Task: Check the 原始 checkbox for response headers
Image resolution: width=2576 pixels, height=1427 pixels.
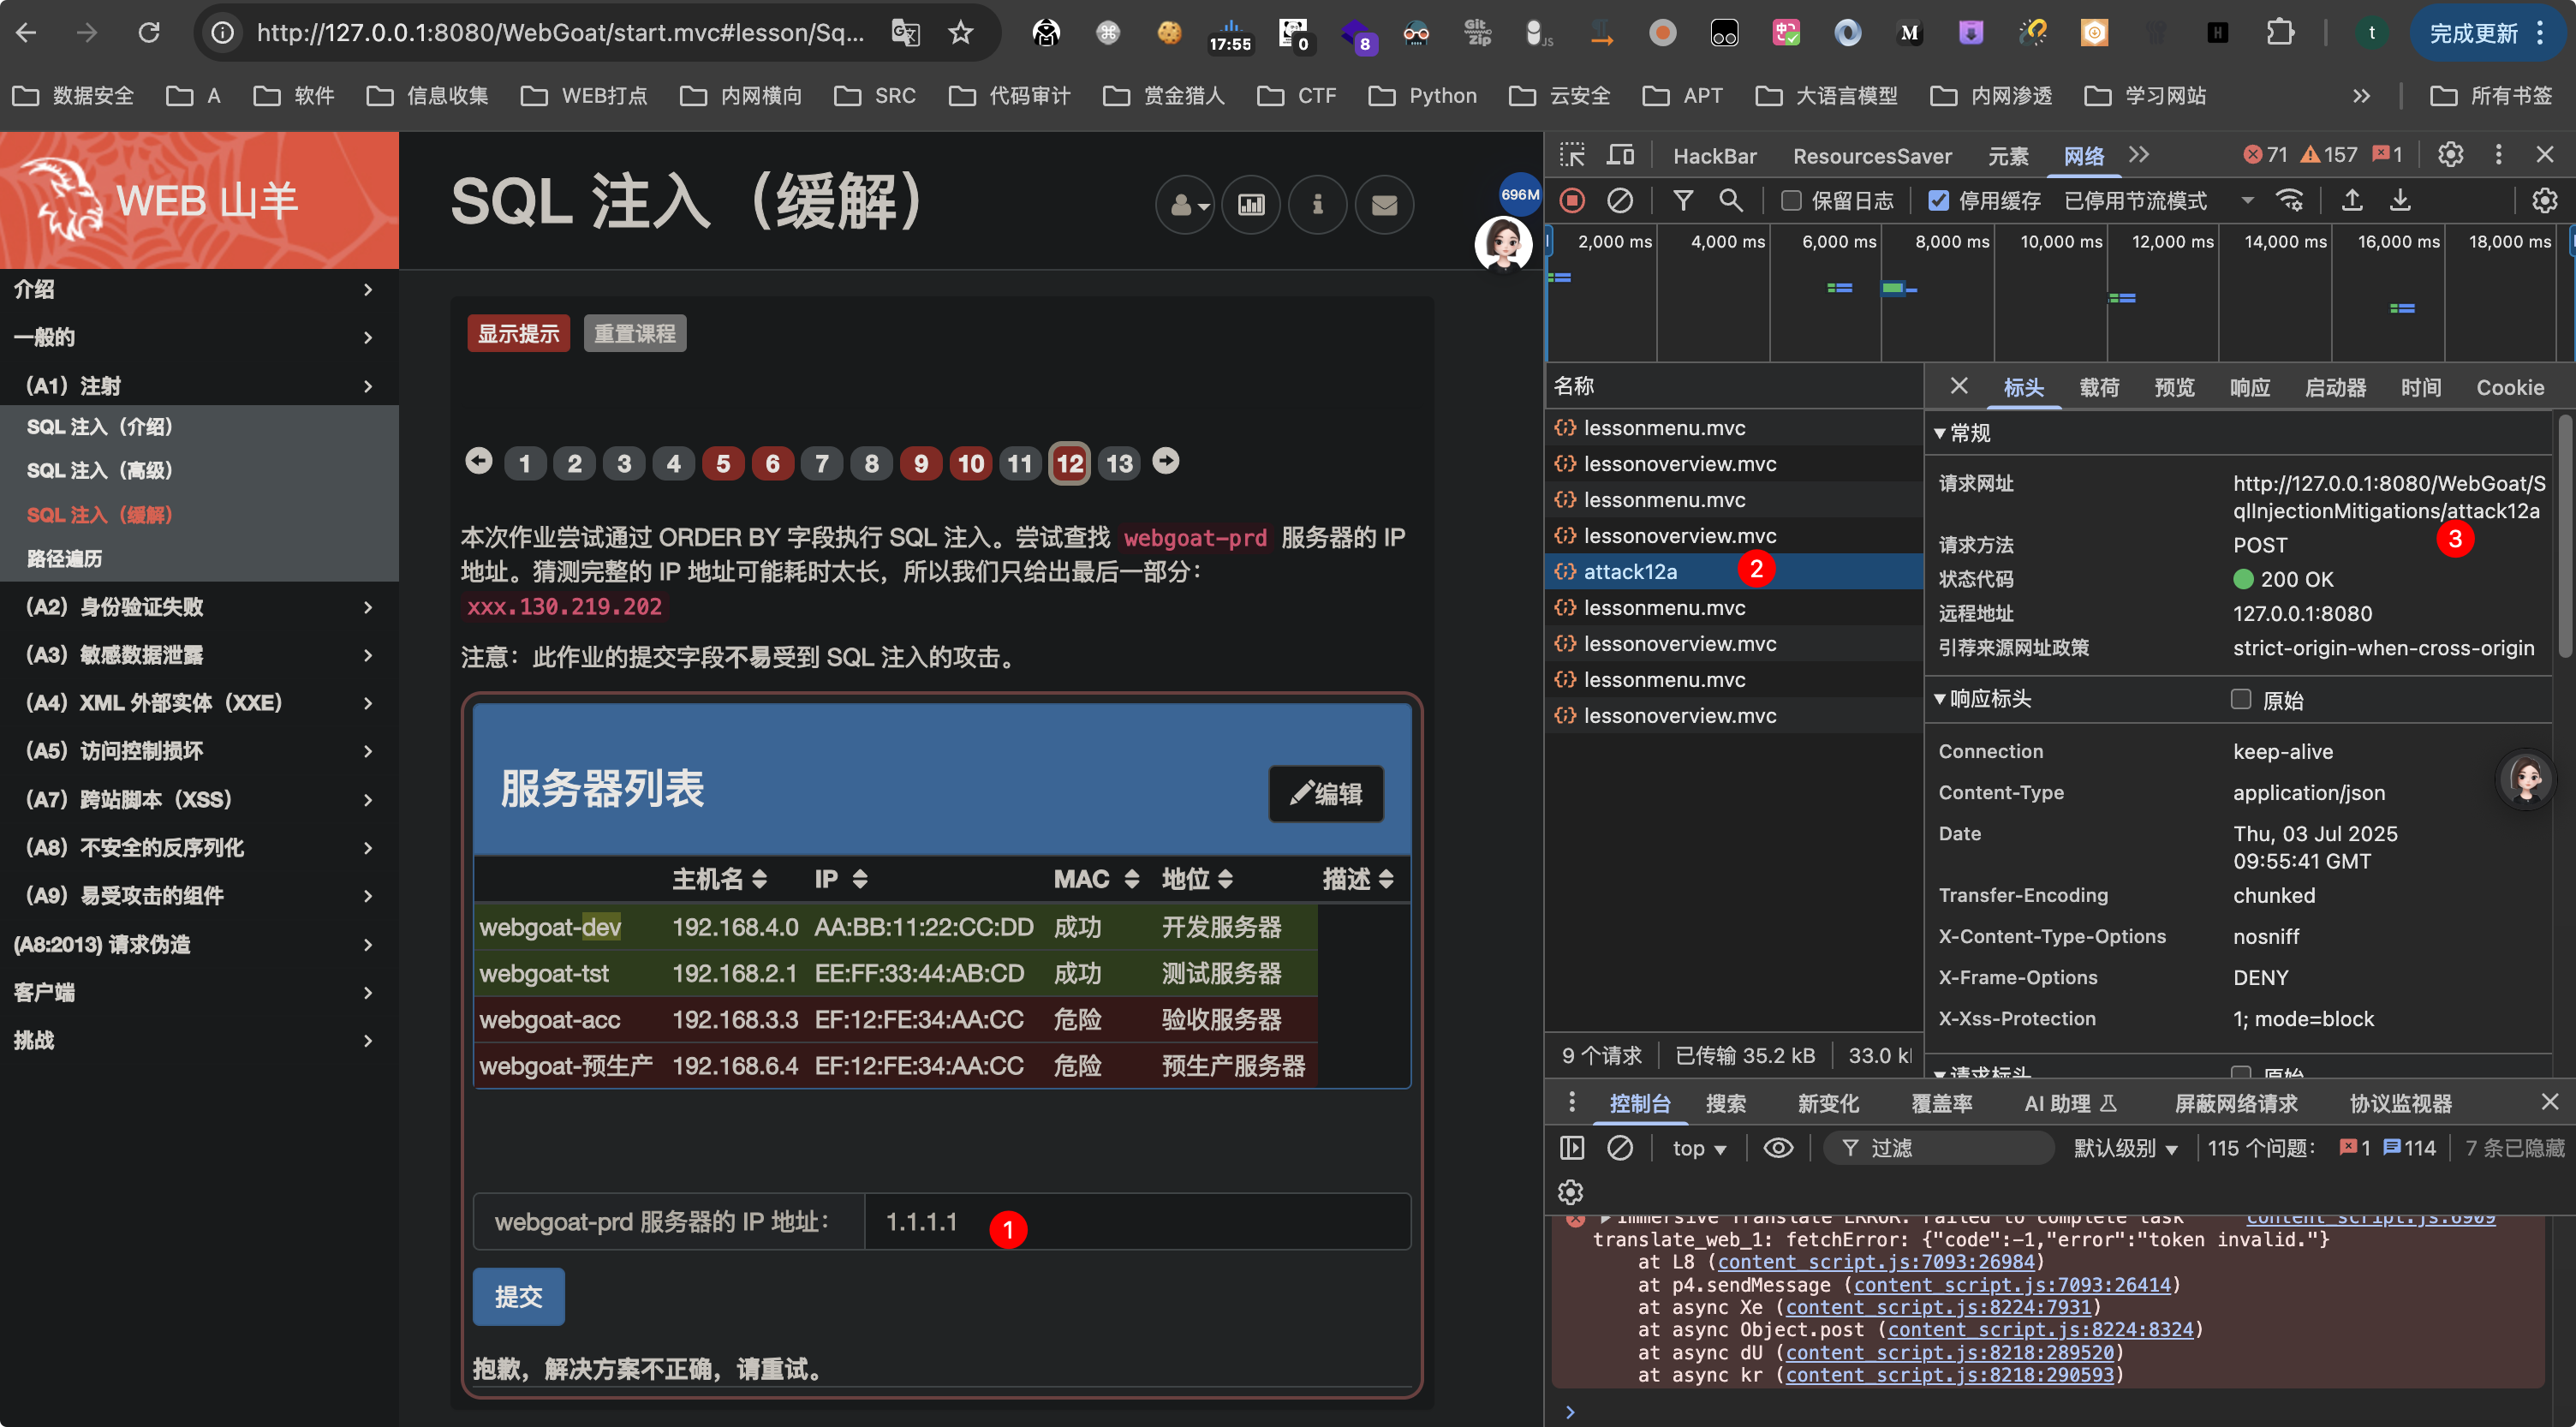Action: (x=2241, y=699)
